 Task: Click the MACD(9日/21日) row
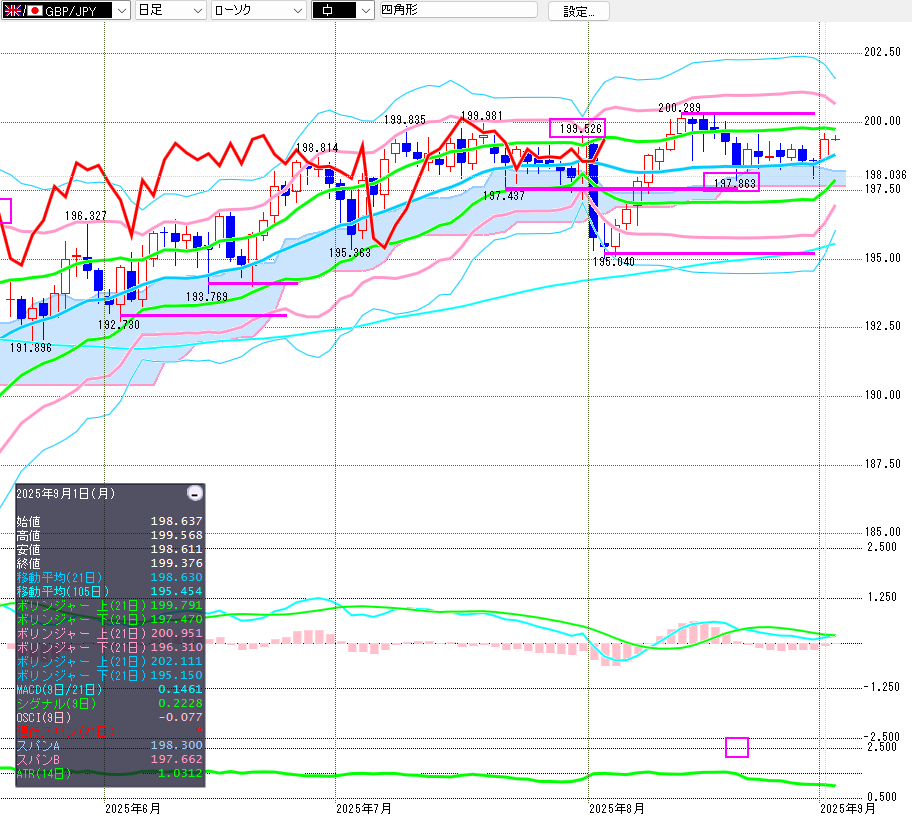click(109, 689)
